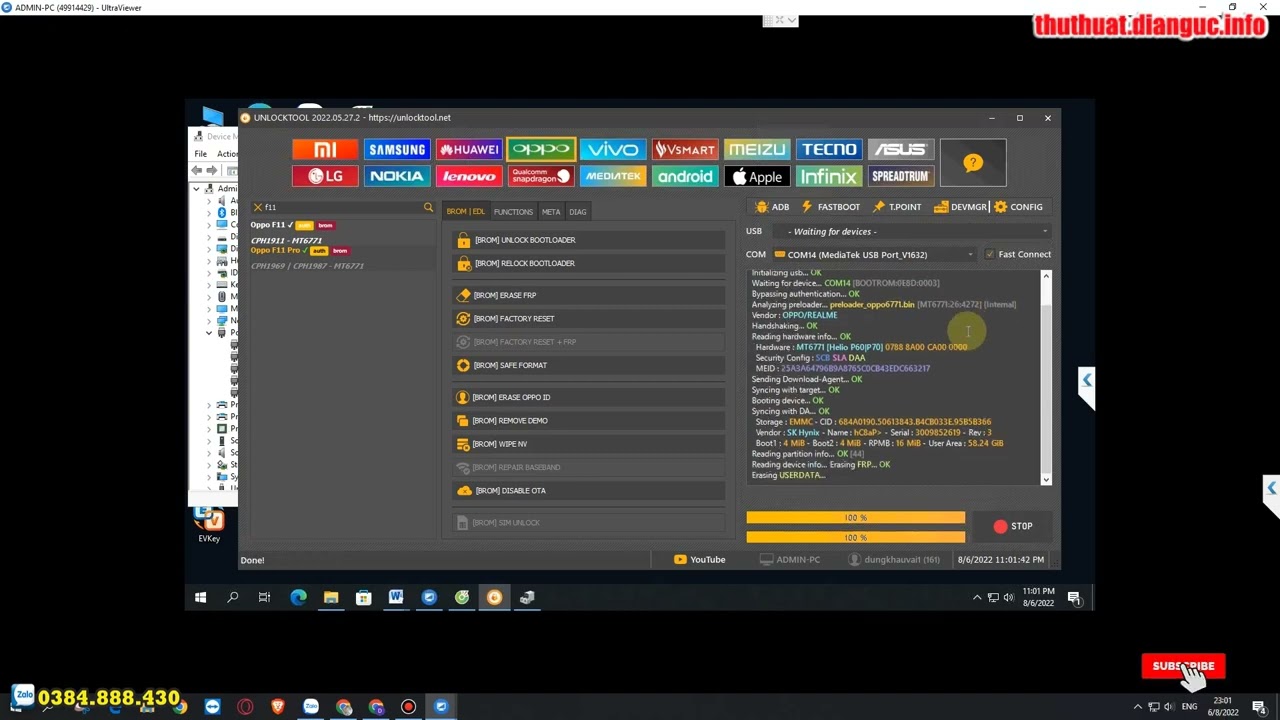This screenshot has width=1280, height=720.
Task: Select the Vsmart brand logo
Action: [x=685, y=150]
